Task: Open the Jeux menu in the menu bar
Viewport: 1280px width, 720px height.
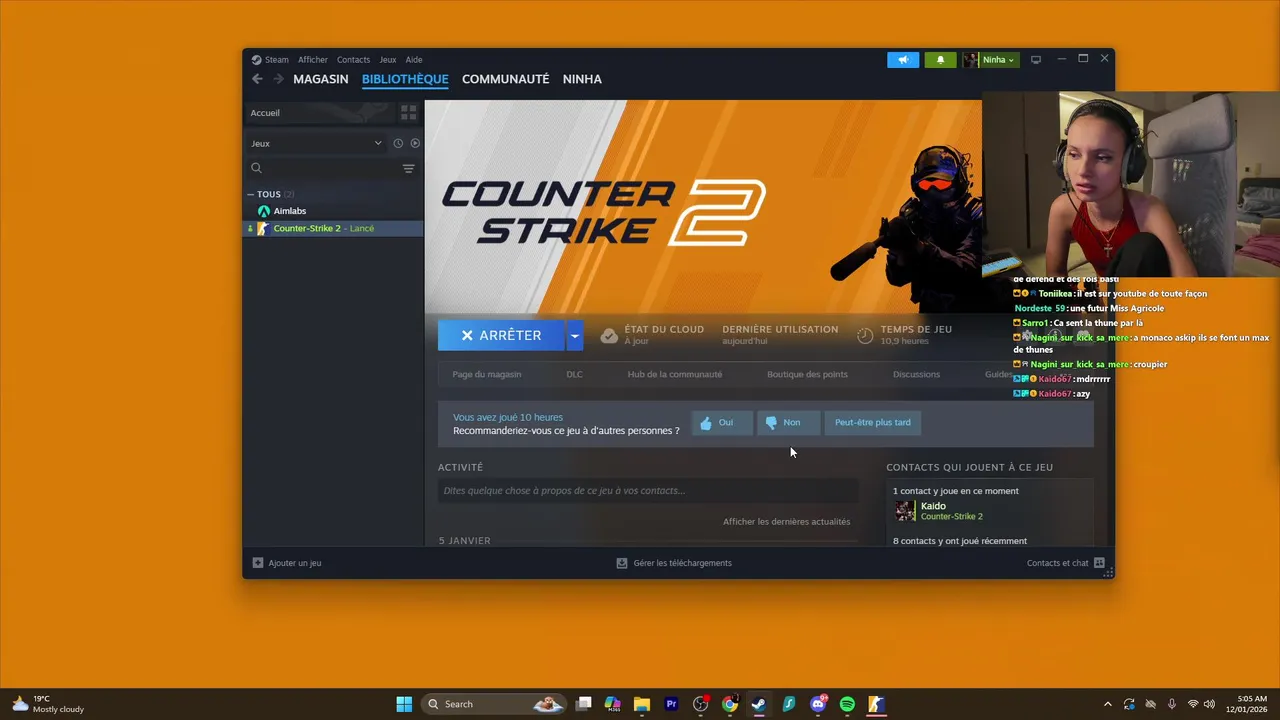Action: pos(387,60)
